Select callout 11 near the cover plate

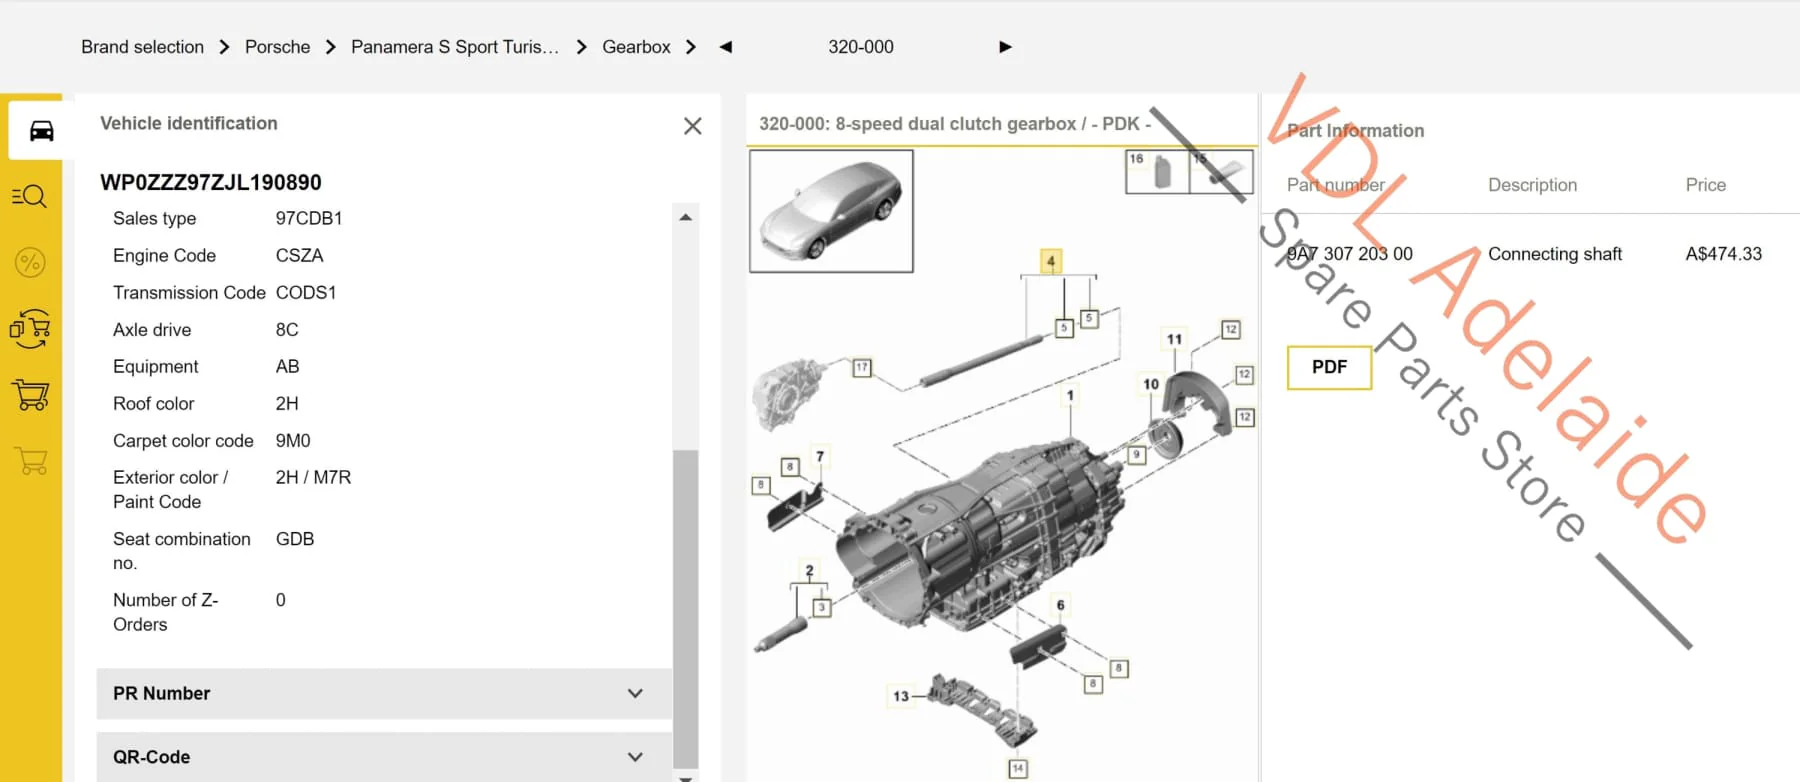pos(1174,339)
